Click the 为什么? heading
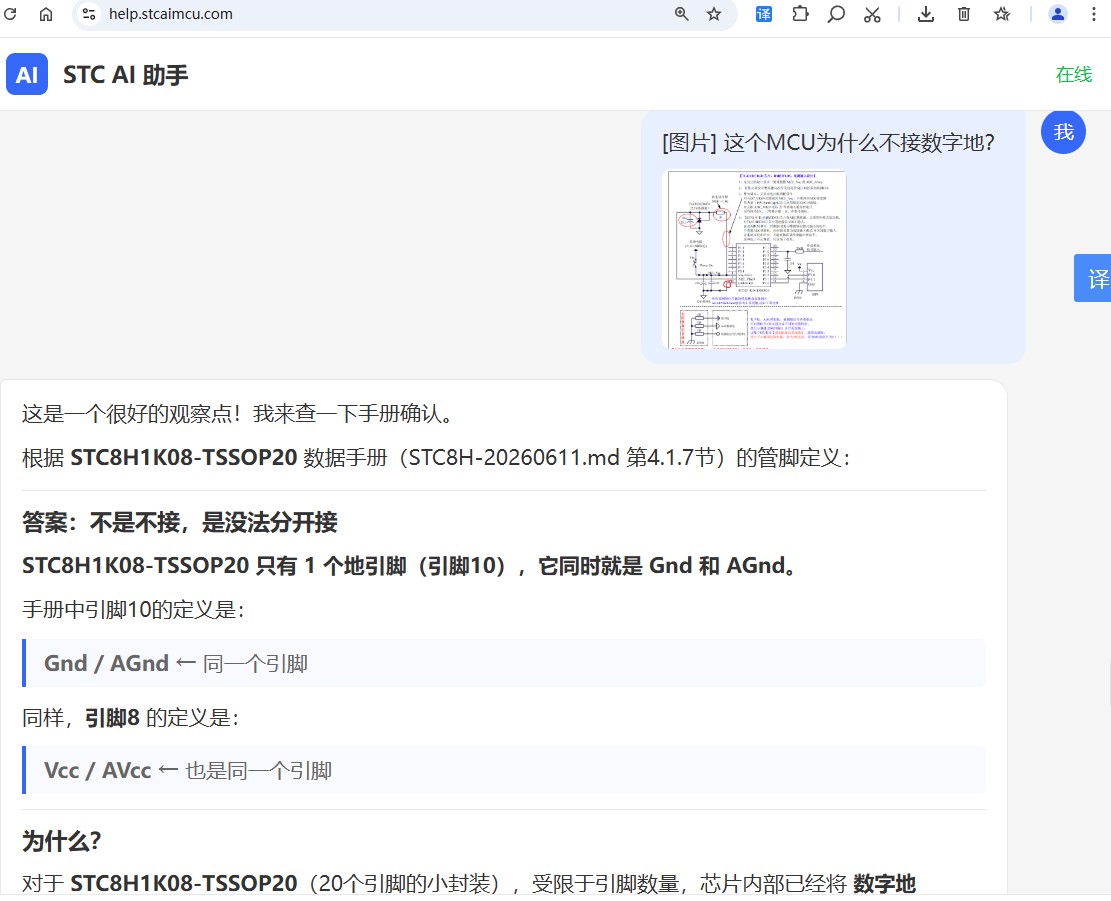1111x901 pixels. coord(62,842)
